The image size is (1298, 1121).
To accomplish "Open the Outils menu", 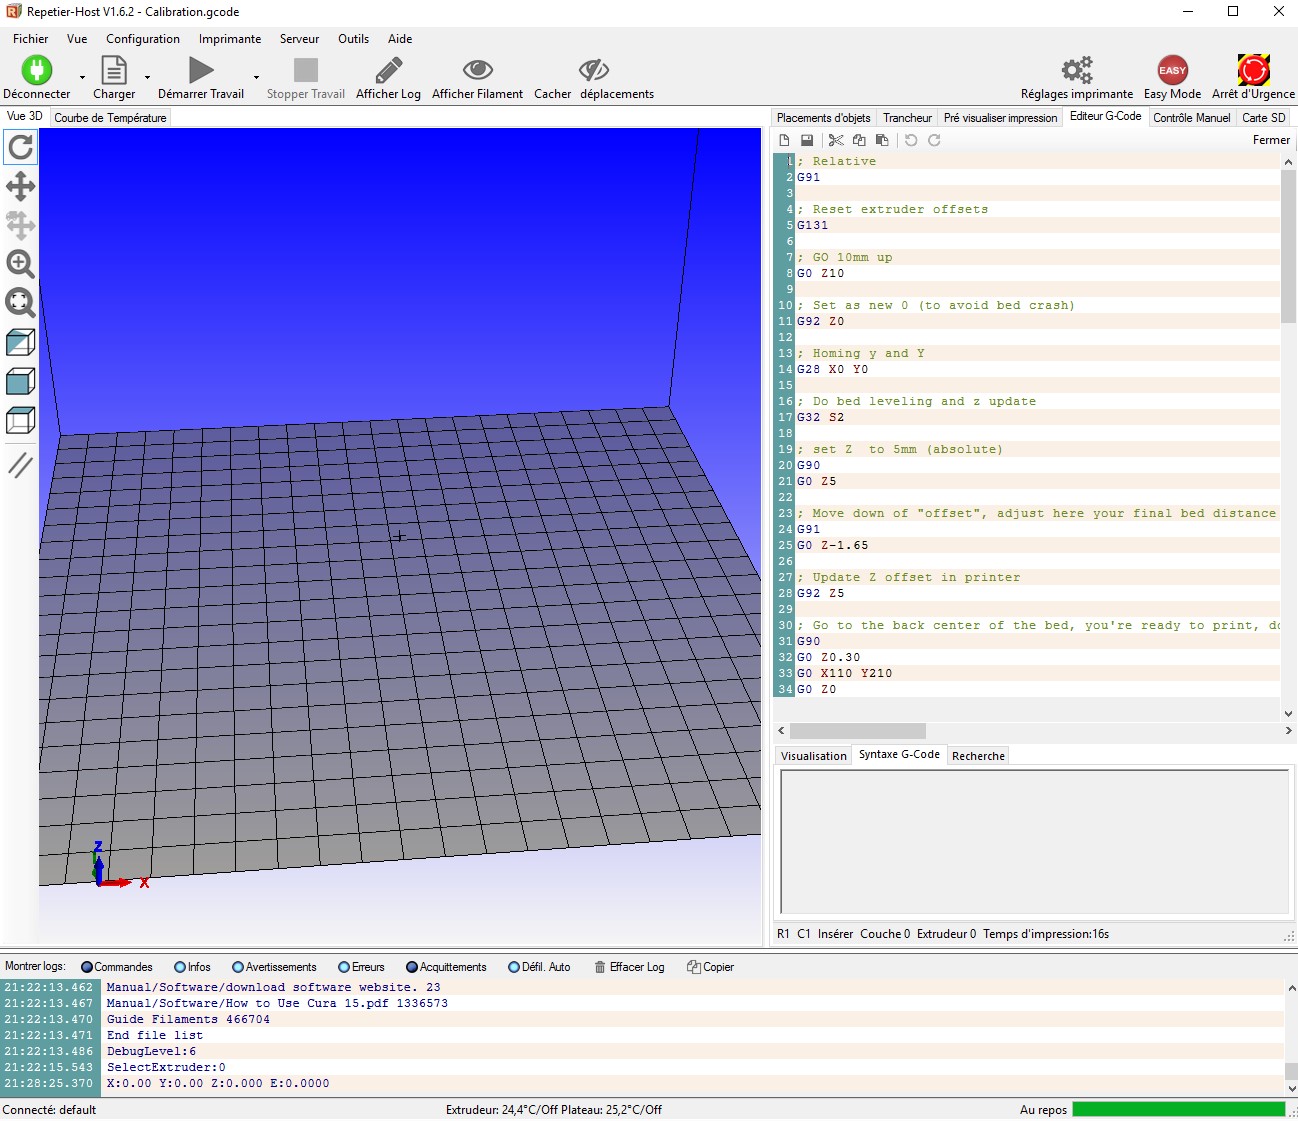I will pos(353,39).
